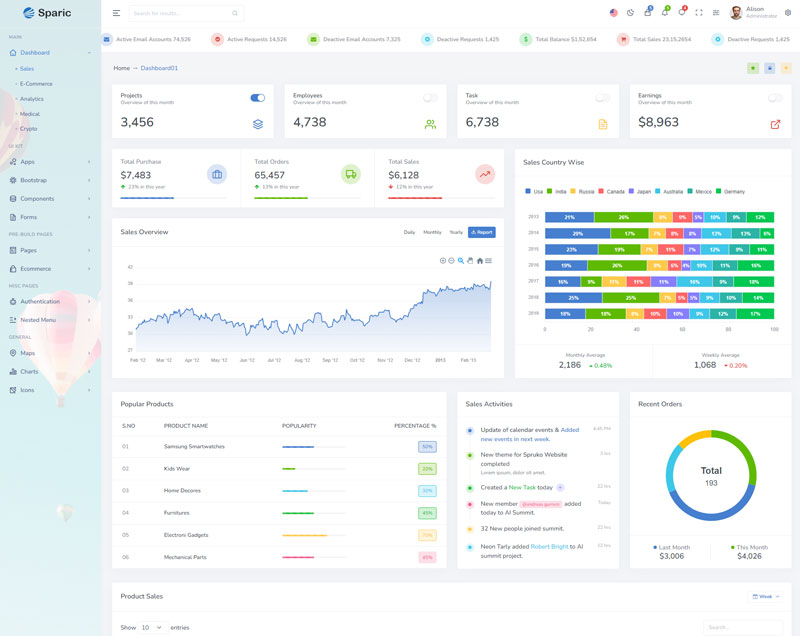Turn off the Projects toggle switch
This screenshot has width=800, height=636.
pyautogui.click(x=258, y=98)
